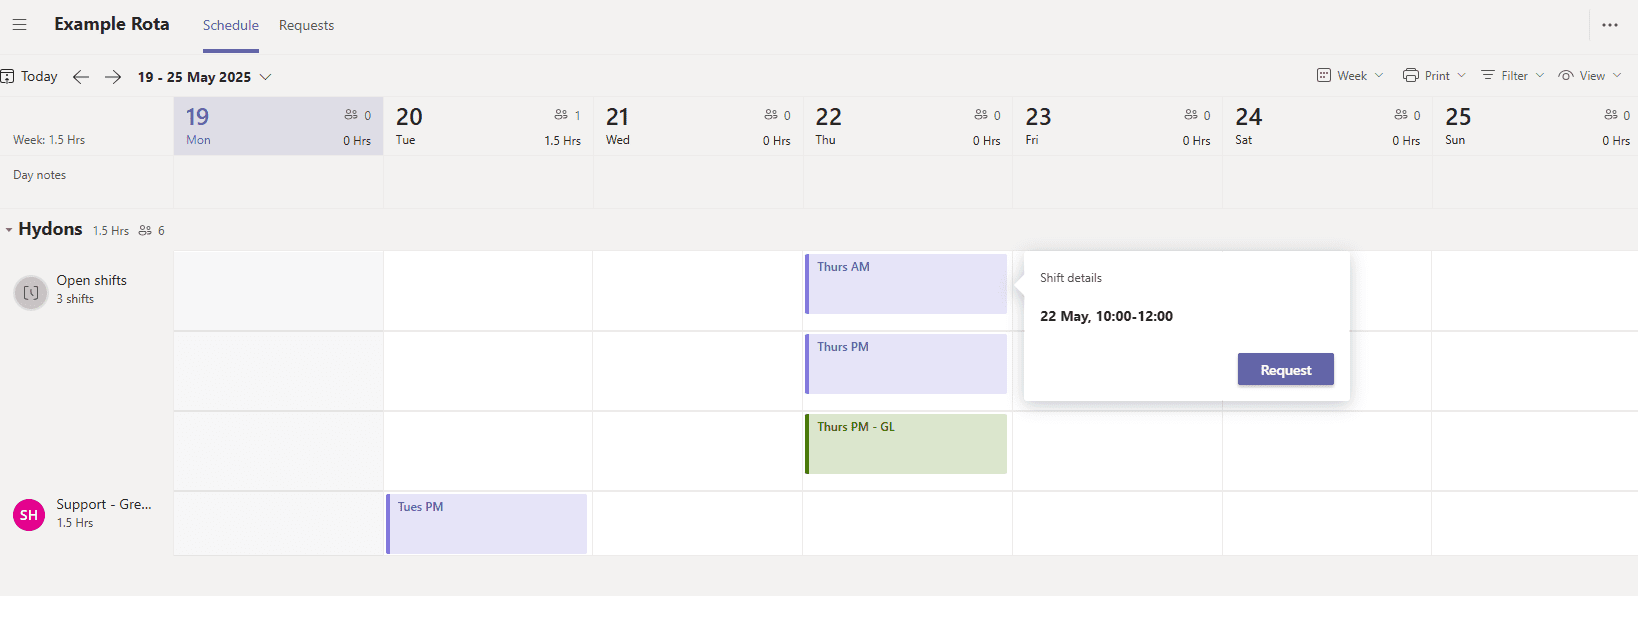Open the Print dropdown
This screenshot has width=1638, height=620.
tap(1434, 76)
